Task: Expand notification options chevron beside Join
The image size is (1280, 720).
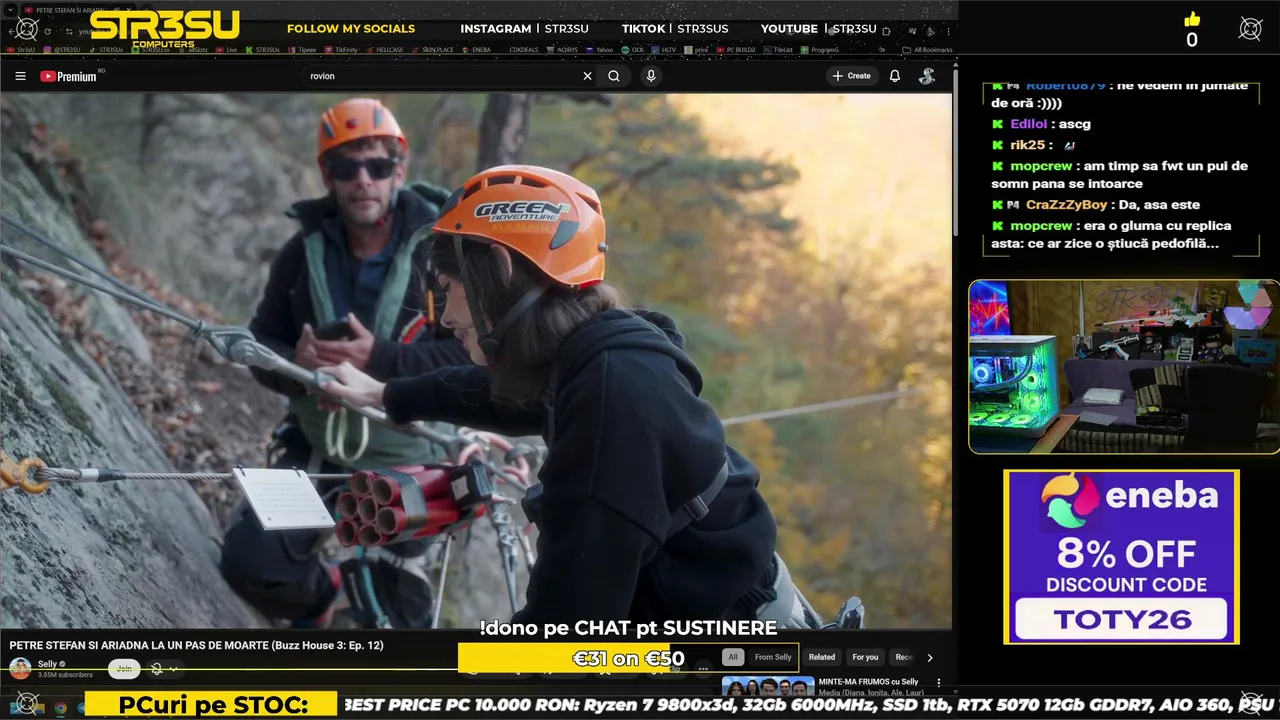Action: (x=173, y=669)
